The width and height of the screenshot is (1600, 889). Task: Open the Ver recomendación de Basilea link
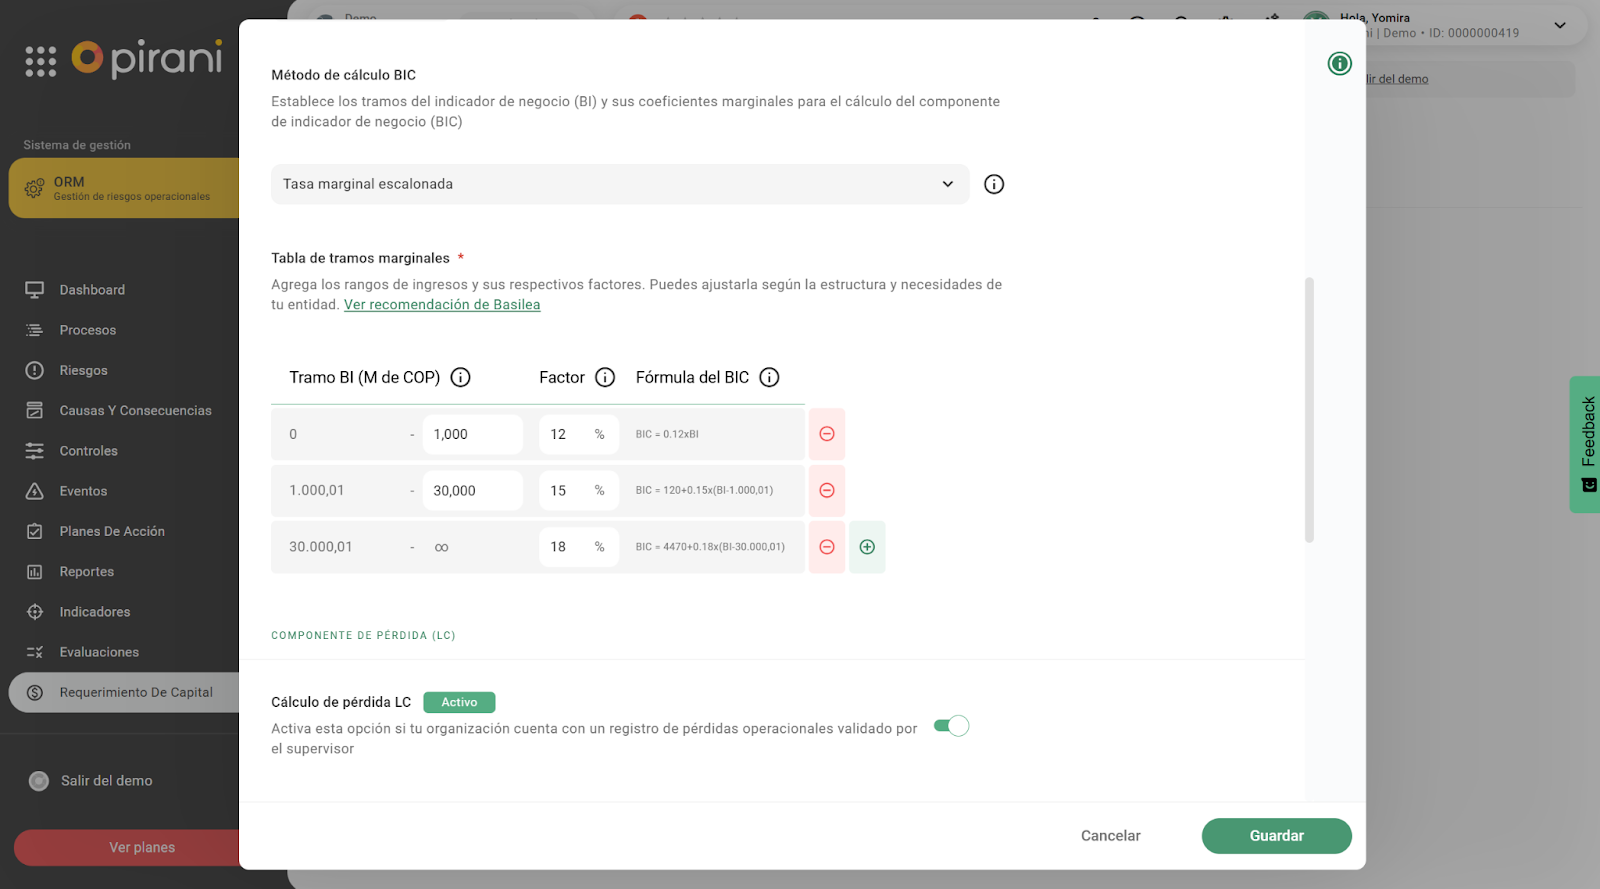(x=442, y=305)
